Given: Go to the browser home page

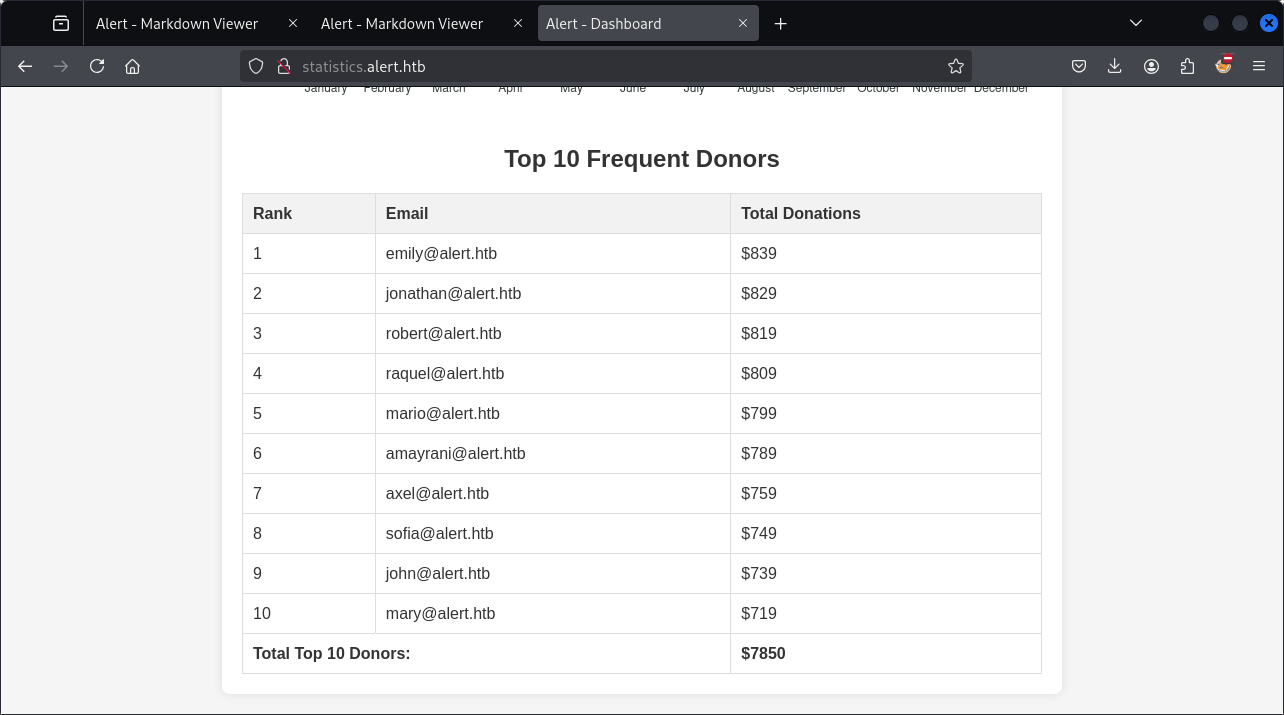Looking at the screenshot, I should (132, 66).
